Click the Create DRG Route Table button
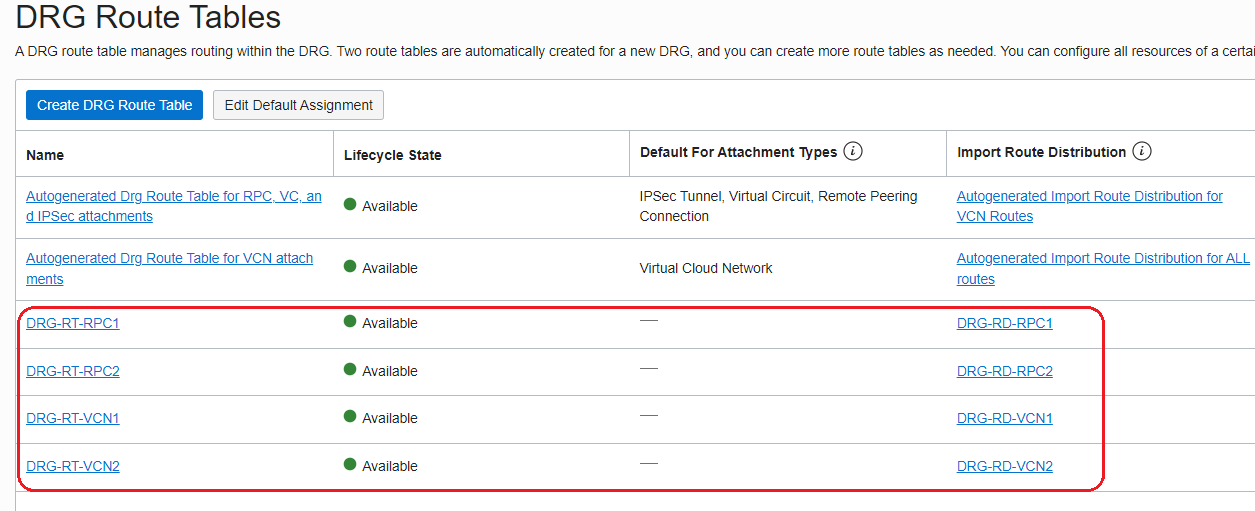1255x511 pixels. pyautogui.click(x=115, y=105)
